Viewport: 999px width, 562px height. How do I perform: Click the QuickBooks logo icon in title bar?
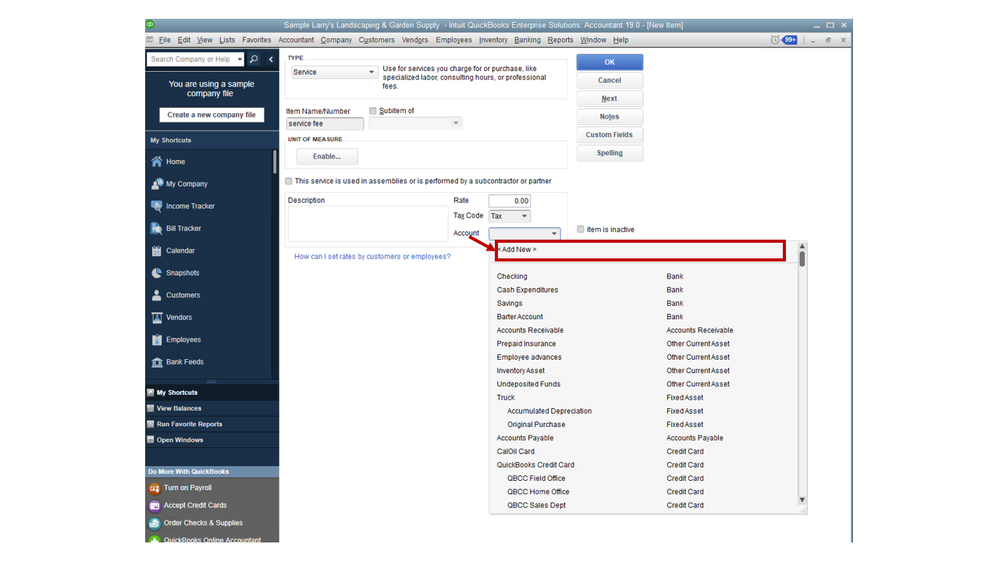(x=150, y=25)
